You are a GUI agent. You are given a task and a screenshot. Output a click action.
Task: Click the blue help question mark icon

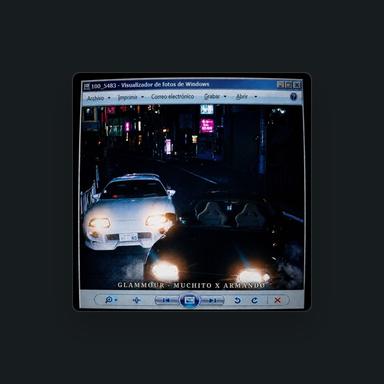tap(293, 97)
